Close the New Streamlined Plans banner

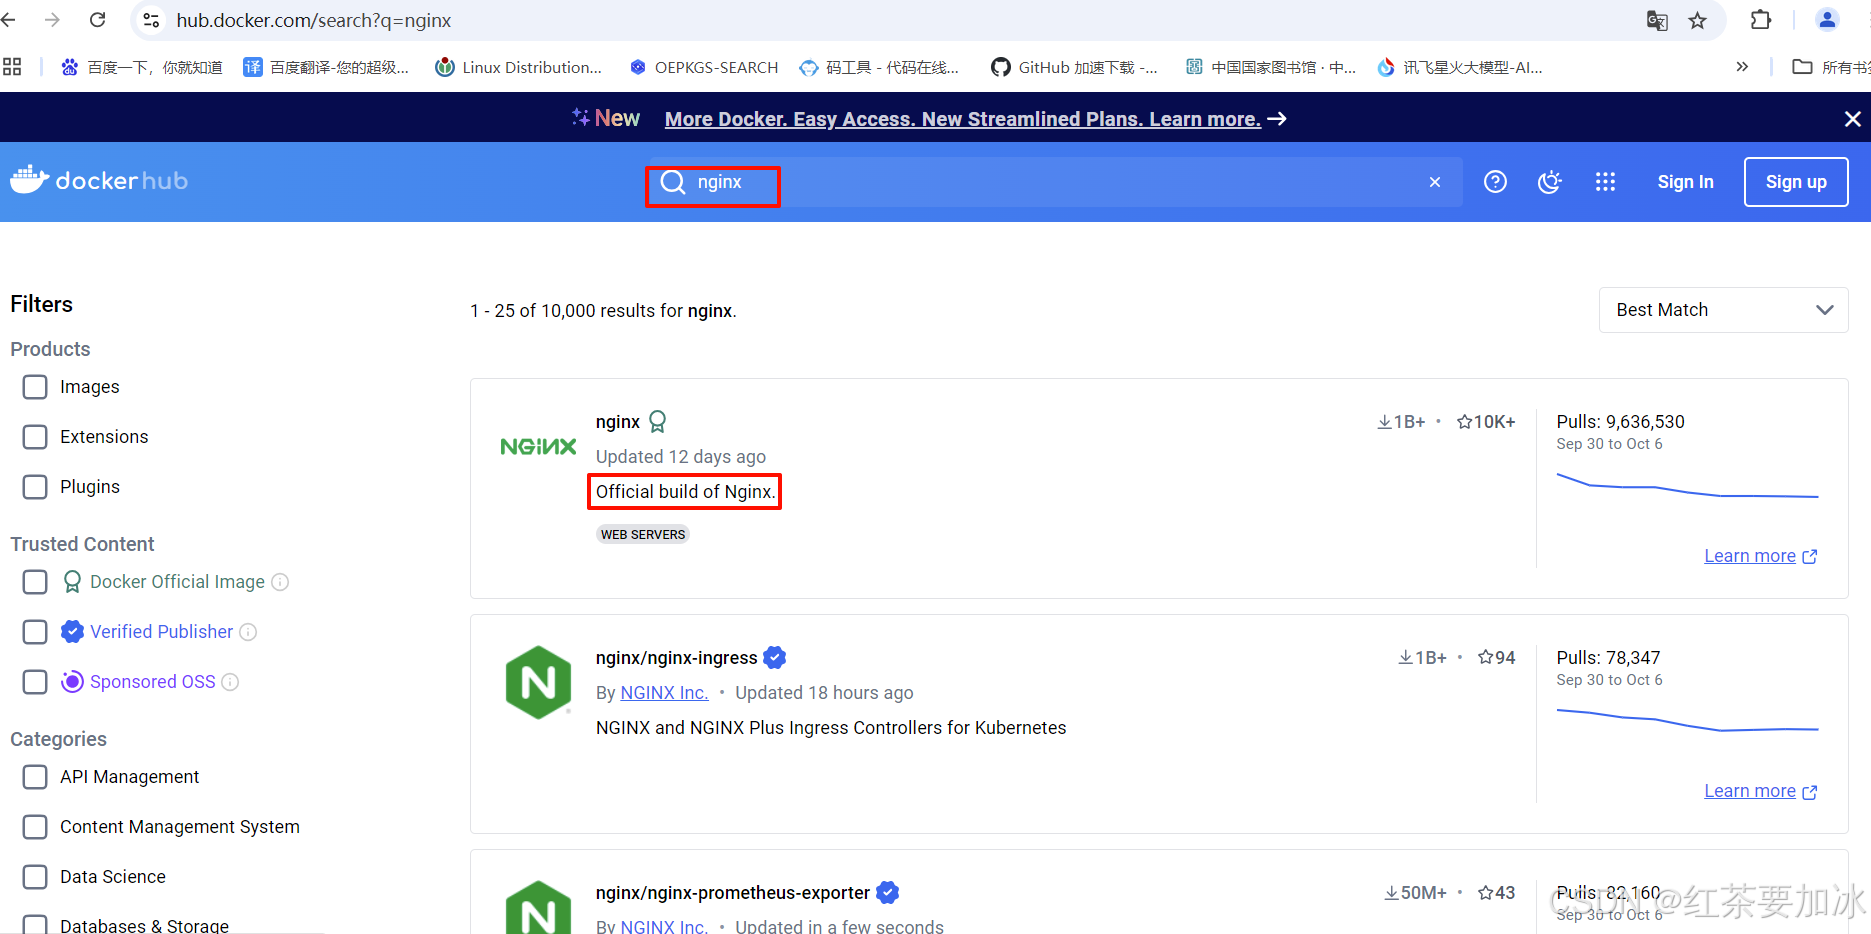[1852, 119]
